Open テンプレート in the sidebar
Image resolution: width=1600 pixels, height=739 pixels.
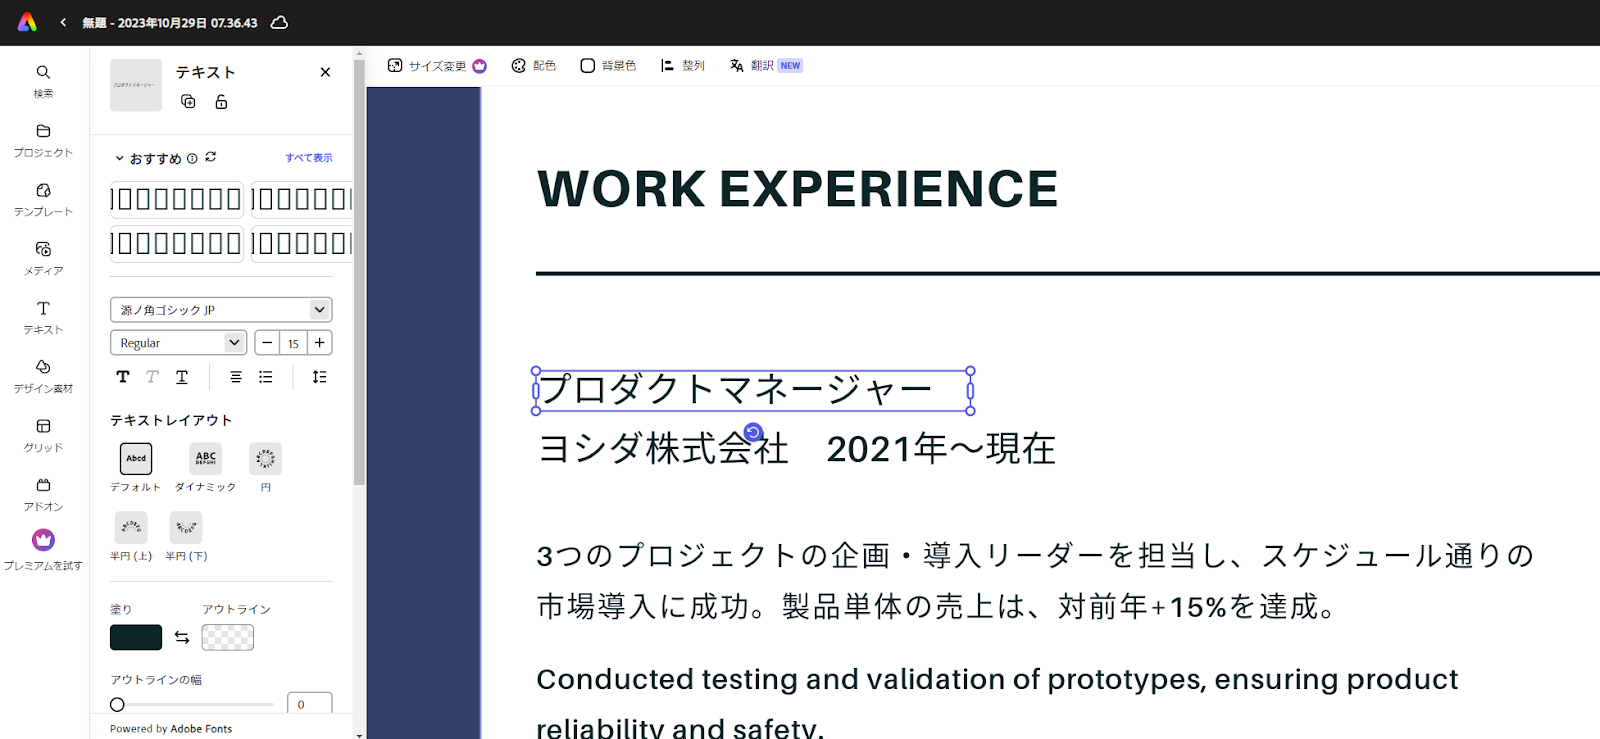coord(43,199)
